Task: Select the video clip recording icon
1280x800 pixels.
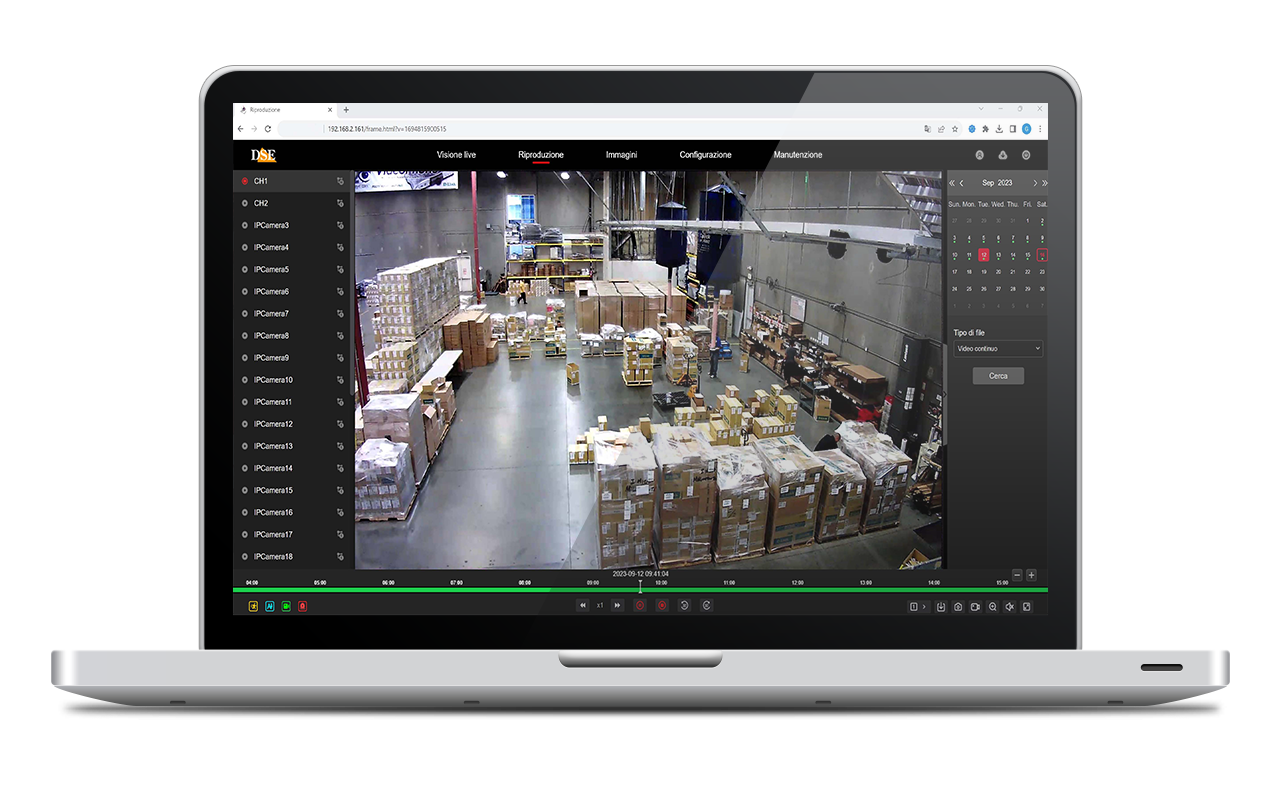Action: coord(975,605)
